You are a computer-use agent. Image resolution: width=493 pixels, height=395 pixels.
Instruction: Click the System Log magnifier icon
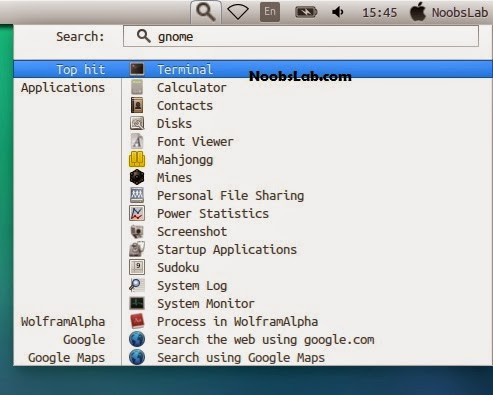click(137, 285)
